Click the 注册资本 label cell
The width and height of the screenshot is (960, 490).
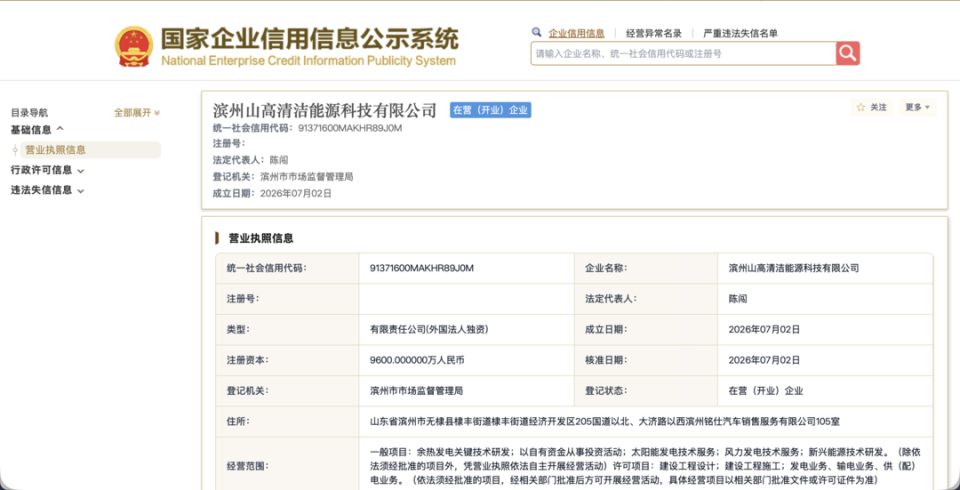tap(287, 360)
